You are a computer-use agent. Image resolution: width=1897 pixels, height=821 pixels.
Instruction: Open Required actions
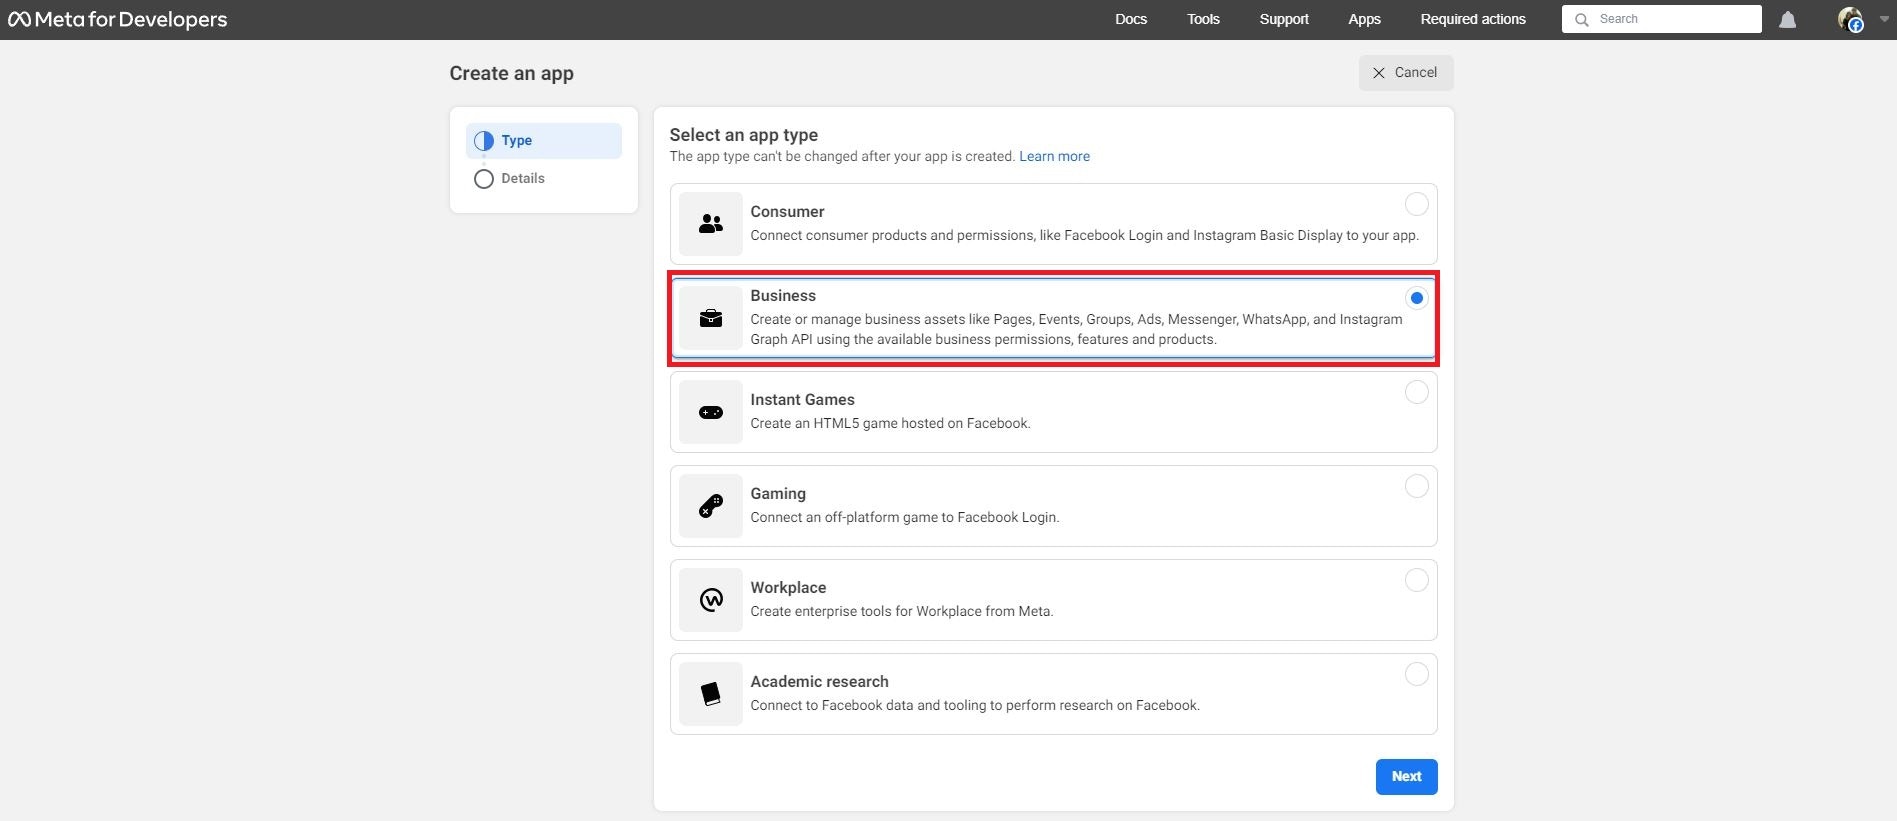[x=1473, y=19]
